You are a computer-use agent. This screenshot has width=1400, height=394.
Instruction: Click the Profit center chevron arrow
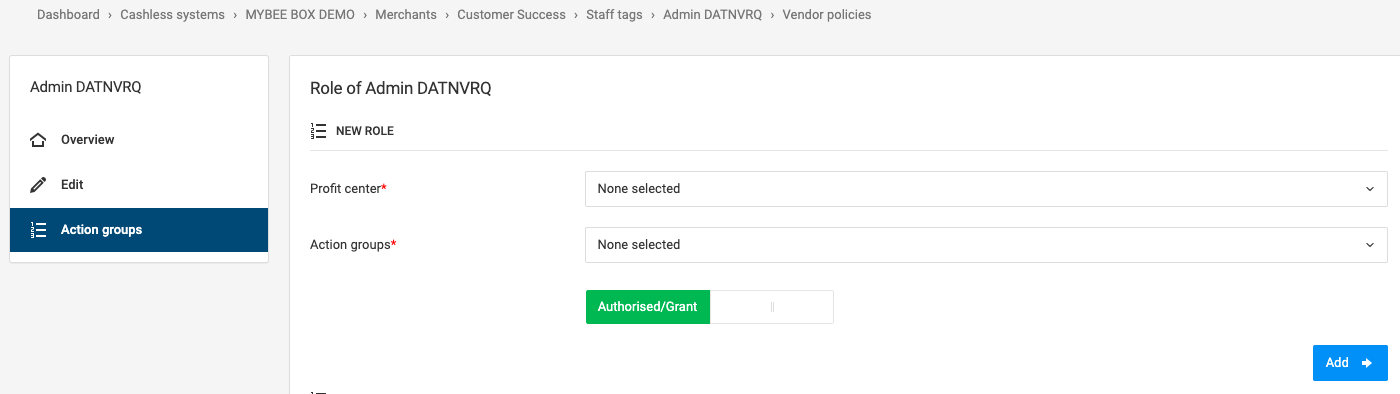[x=1369, y=188]
